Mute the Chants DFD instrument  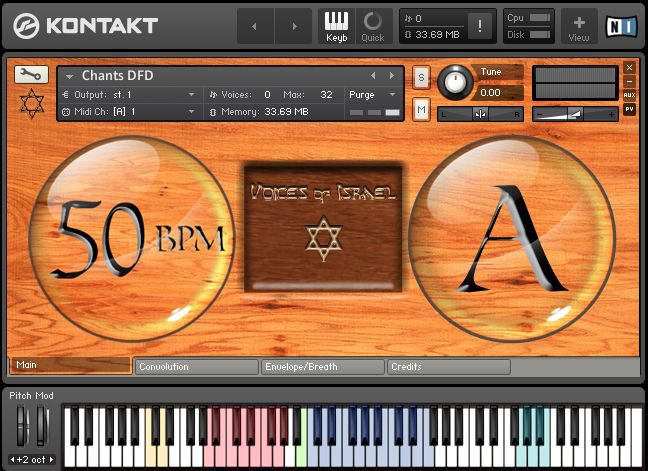point(421,108)
